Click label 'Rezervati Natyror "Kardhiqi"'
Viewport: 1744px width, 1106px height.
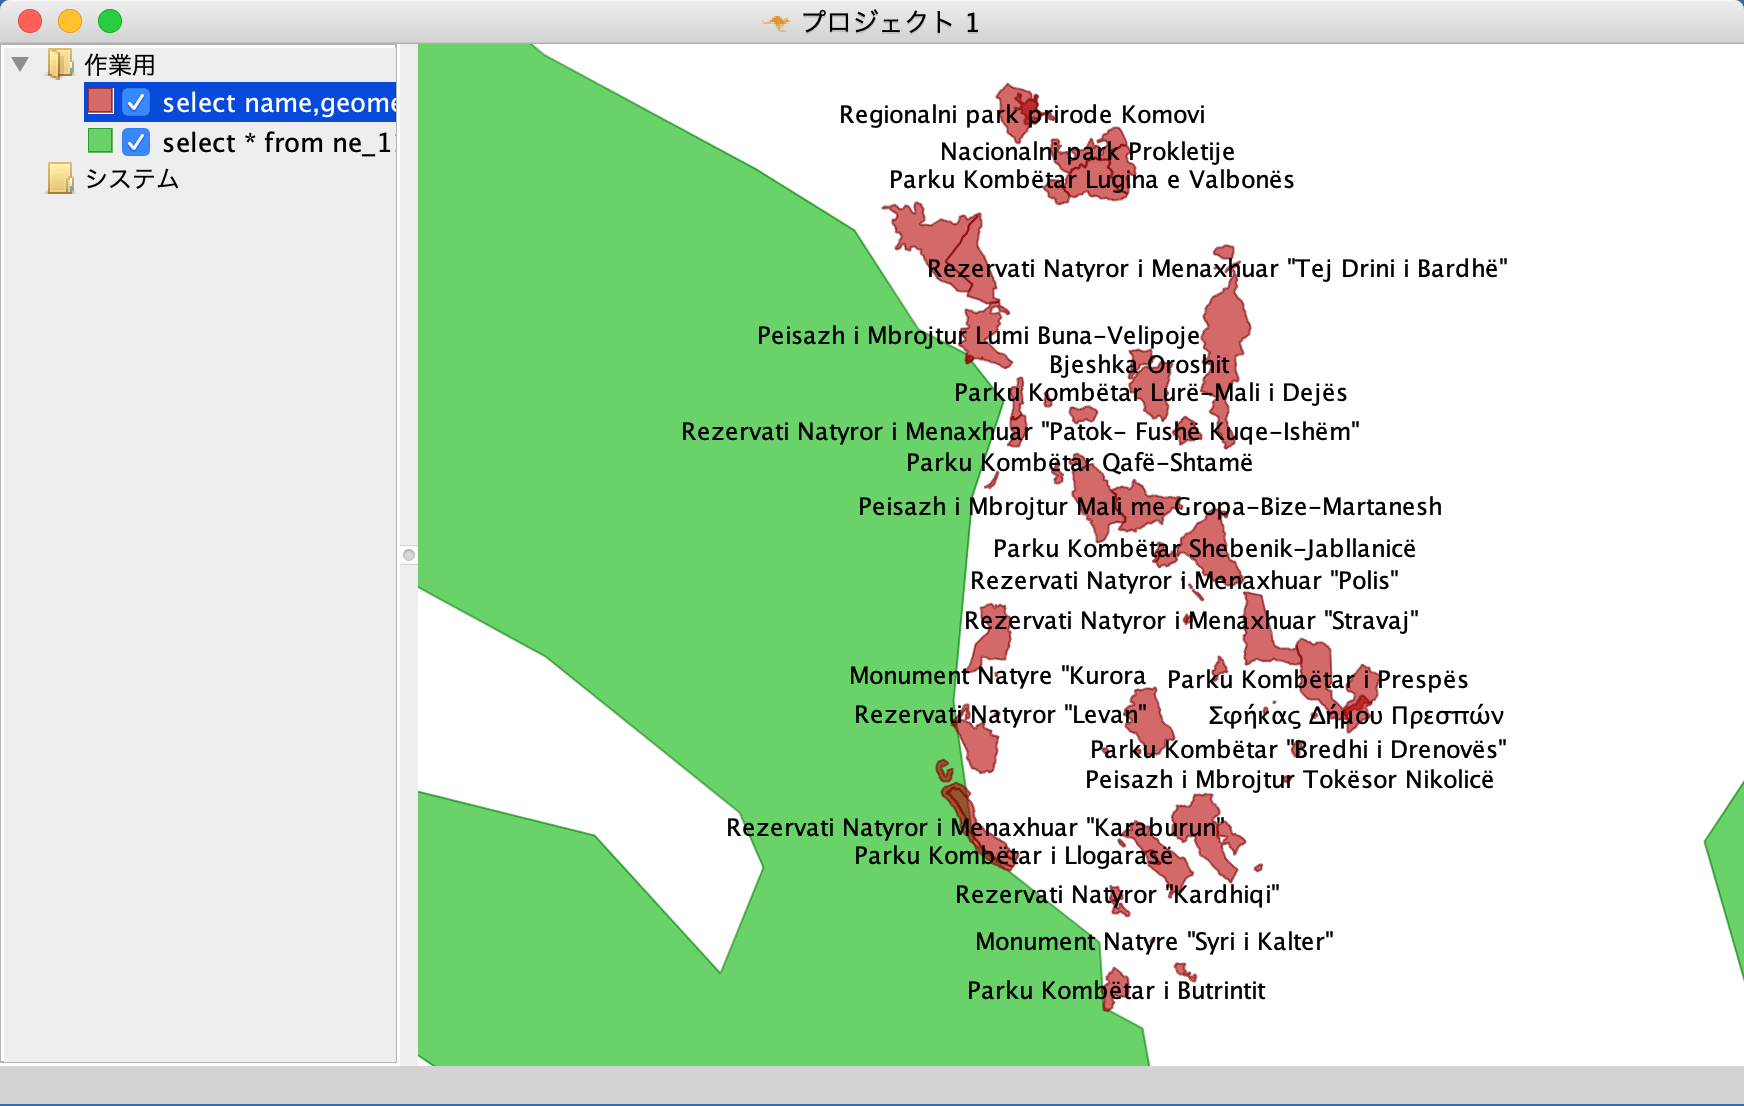pos(1117,895)
